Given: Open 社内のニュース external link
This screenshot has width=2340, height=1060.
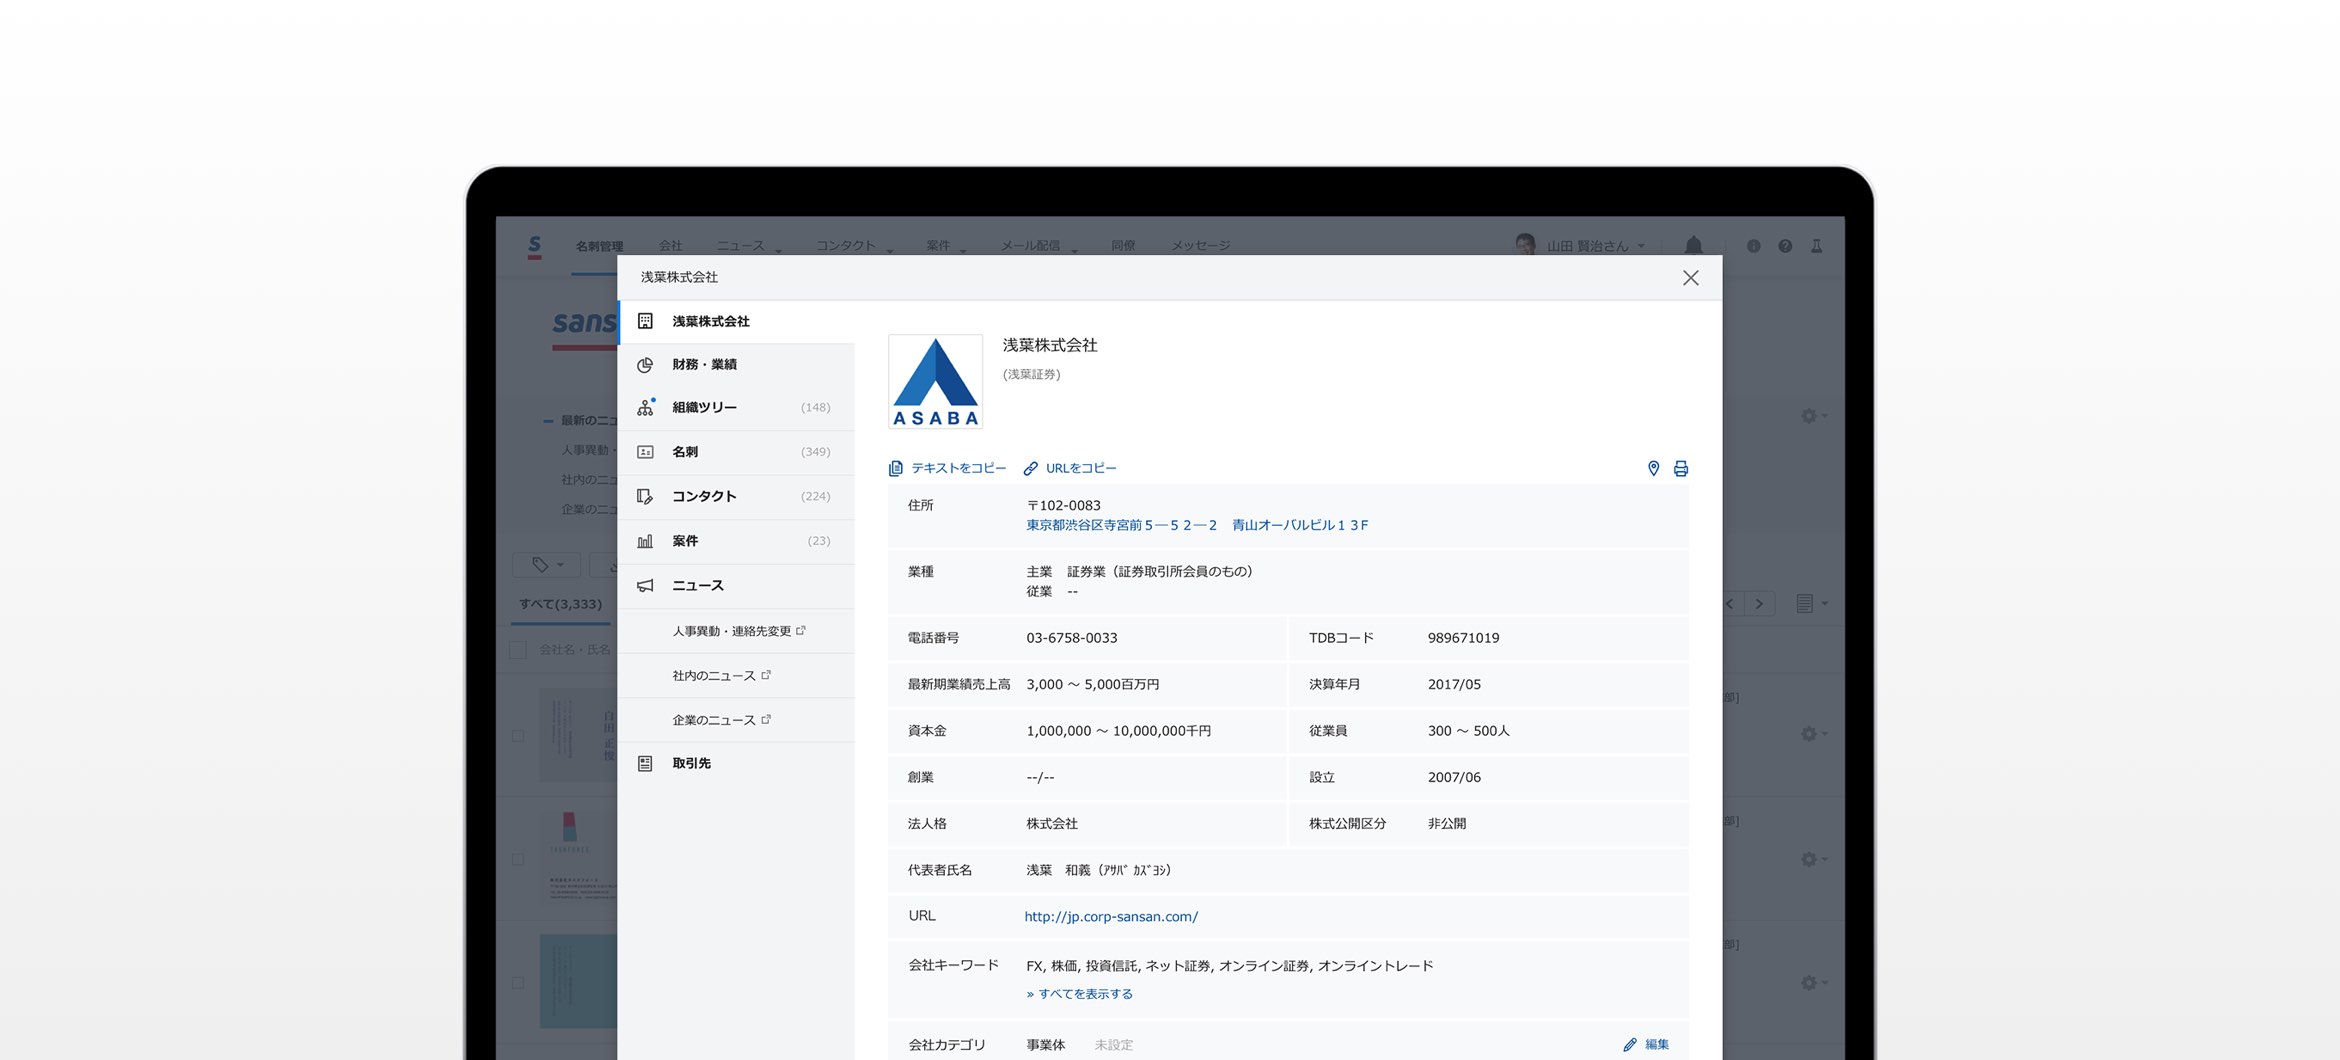Looking at the screenshot, I should click(721, 676).
